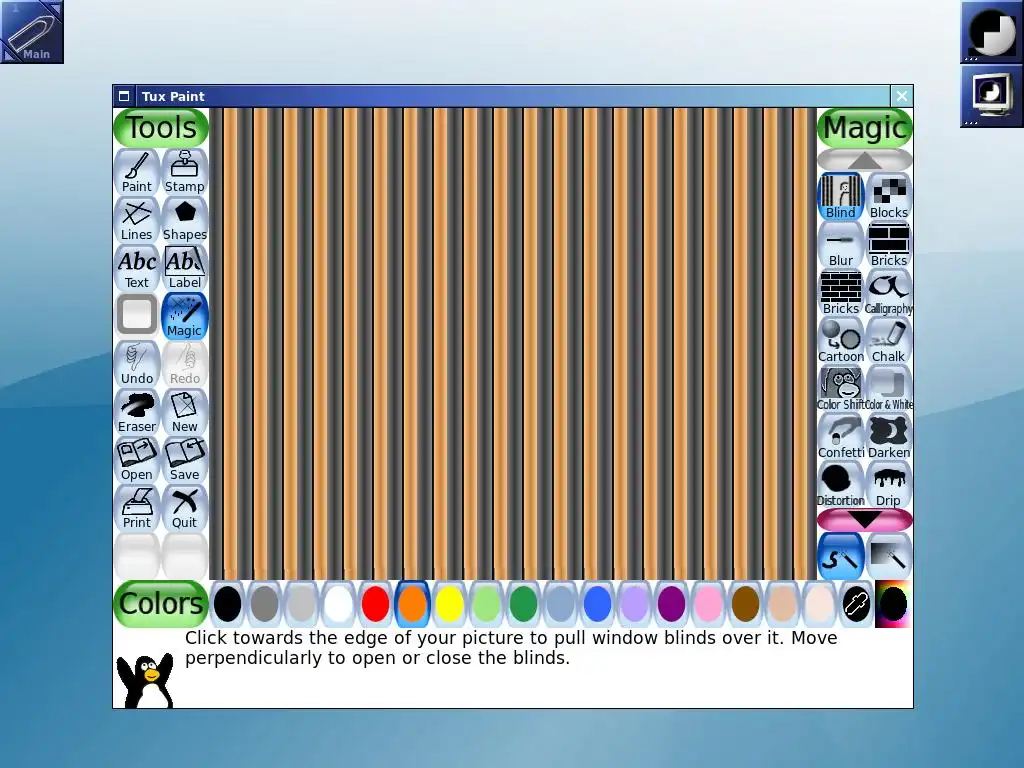This screenshot has height=768, width=1024.
Task: Select the Paint brush tool
Action: 136,172
